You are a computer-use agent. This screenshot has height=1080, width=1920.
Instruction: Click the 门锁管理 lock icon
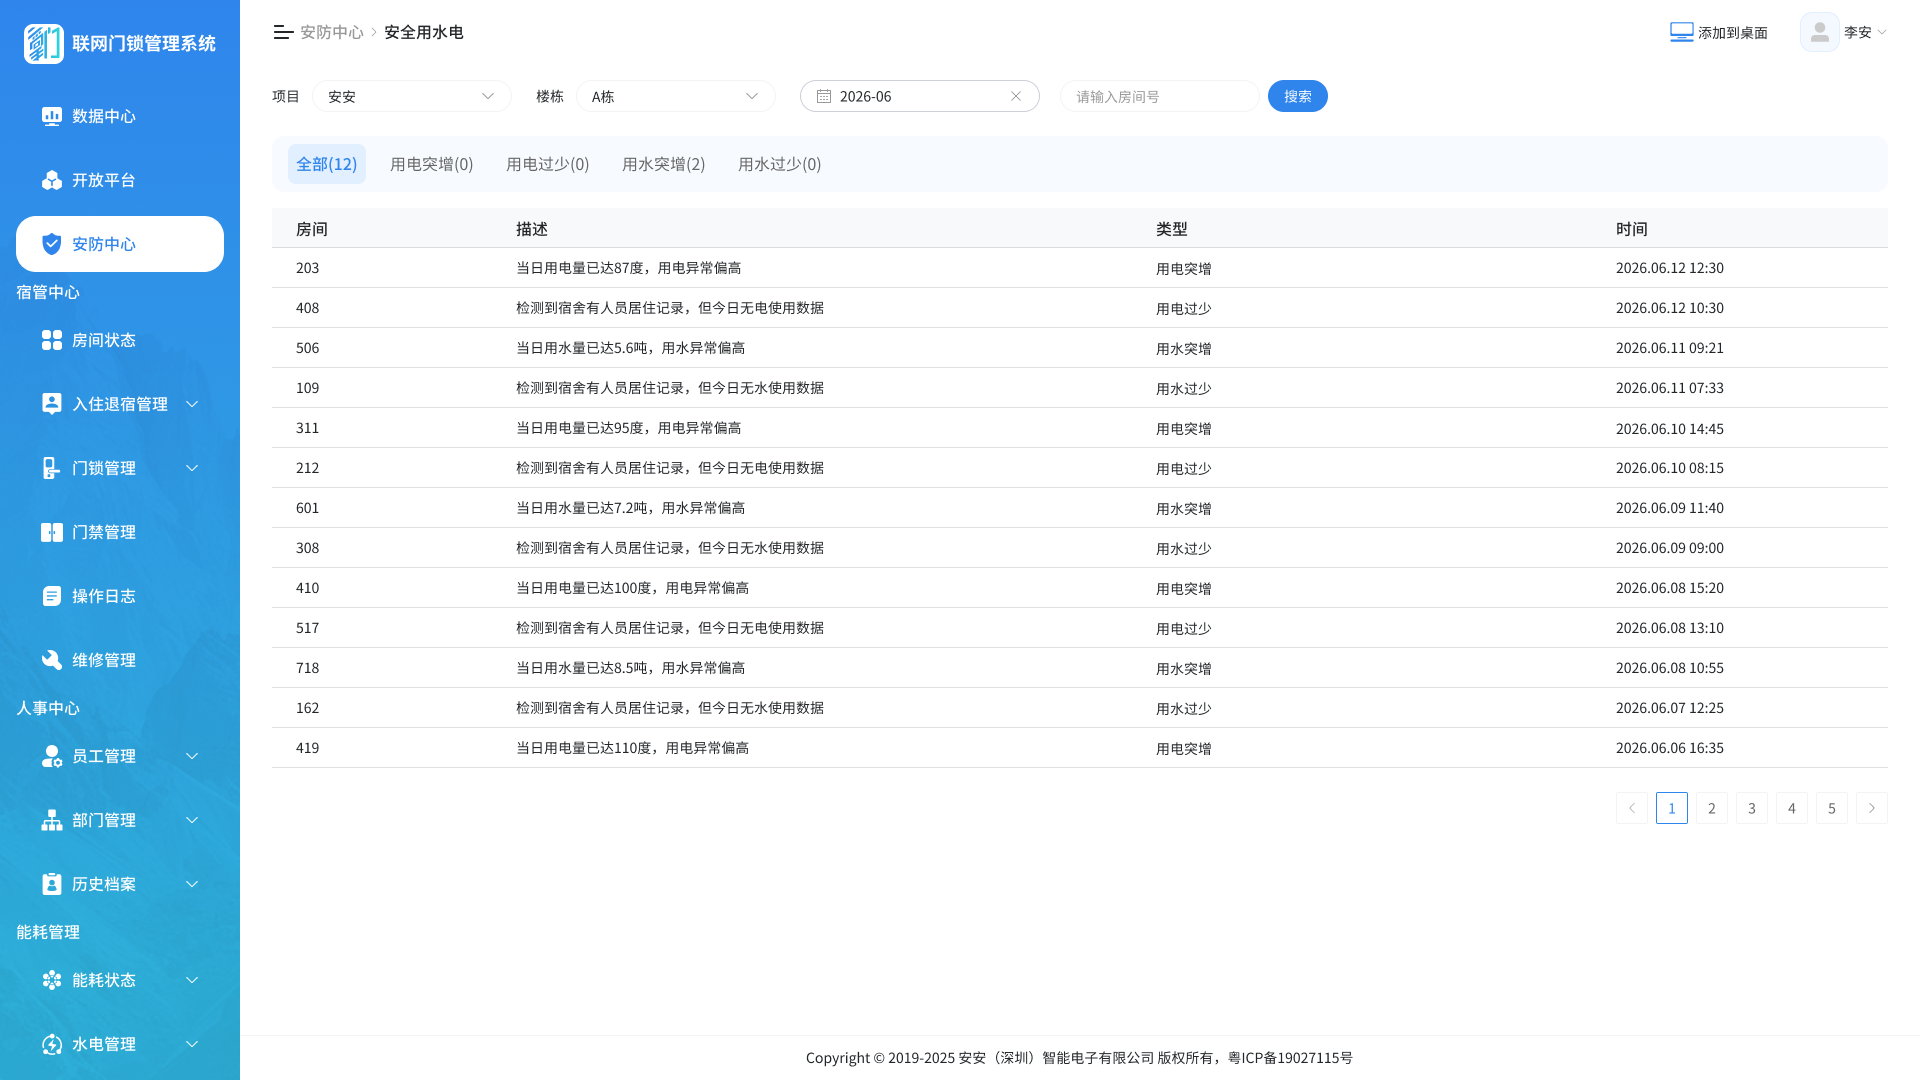(x=52, y=468)
